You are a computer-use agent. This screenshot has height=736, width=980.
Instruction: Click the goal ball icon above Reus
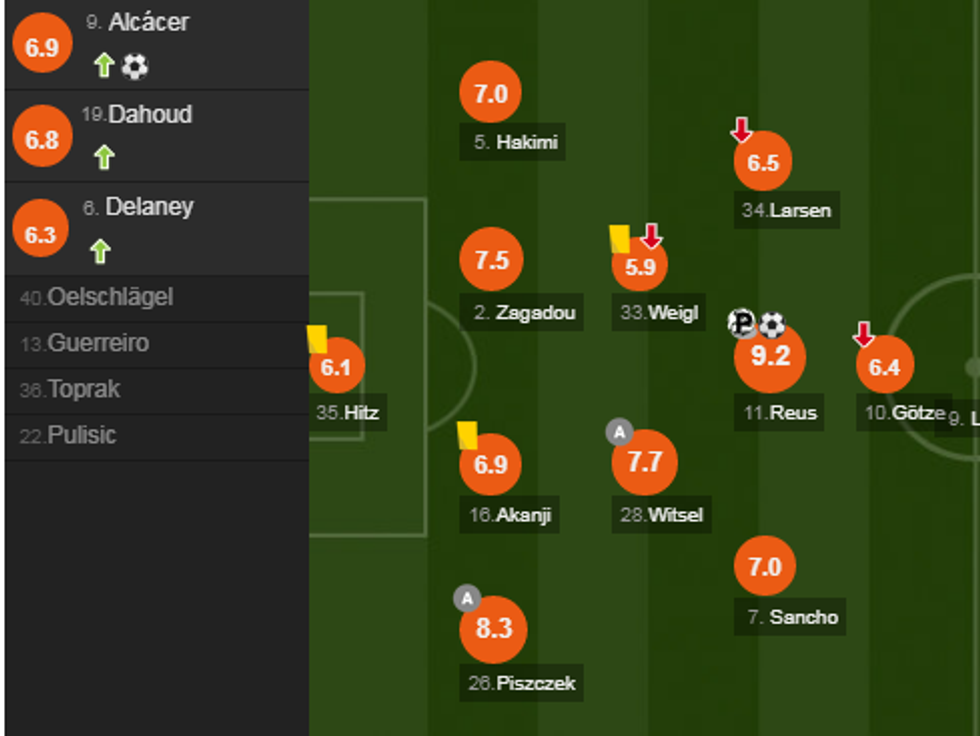[x=772, y=324]
